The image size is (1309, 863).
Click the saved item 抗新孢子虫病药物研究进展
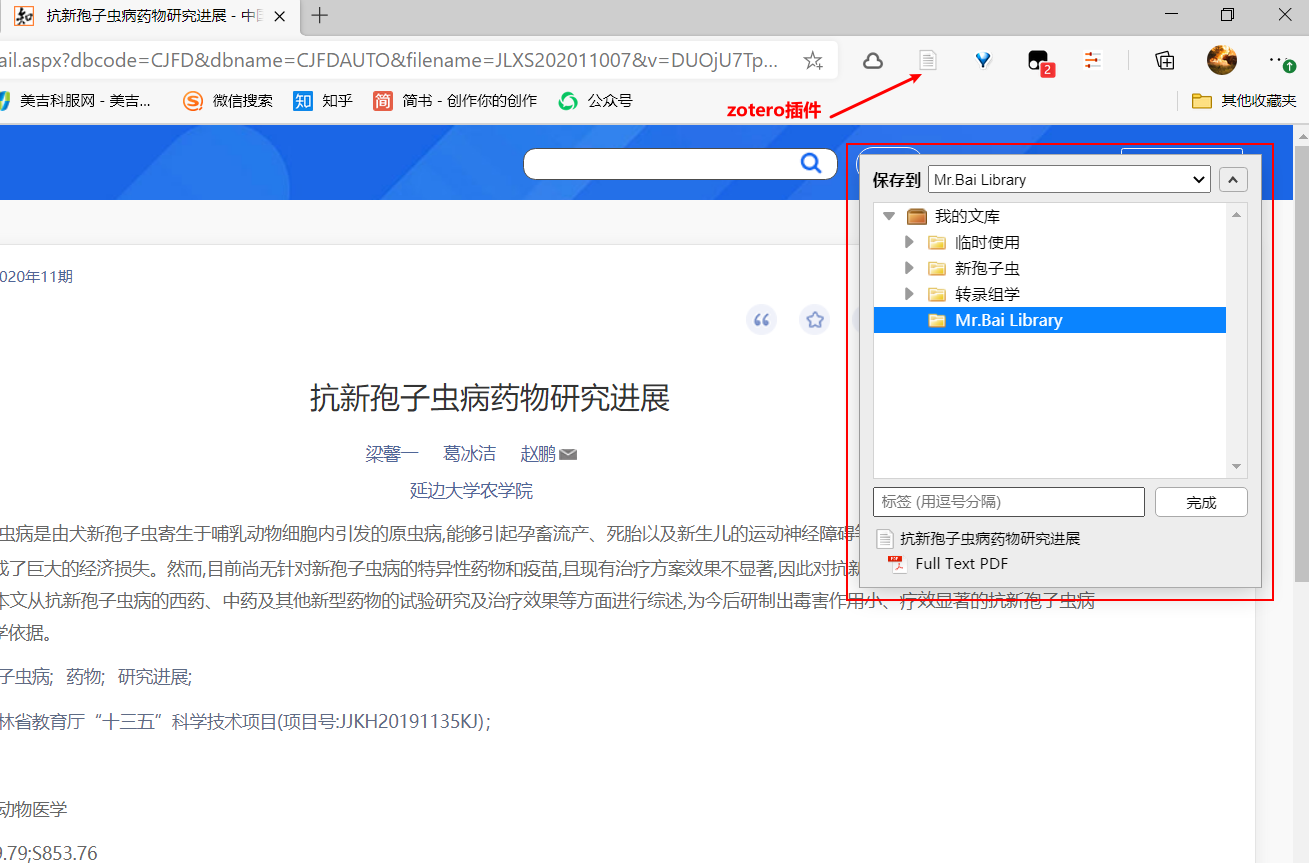tap(990, 539)
